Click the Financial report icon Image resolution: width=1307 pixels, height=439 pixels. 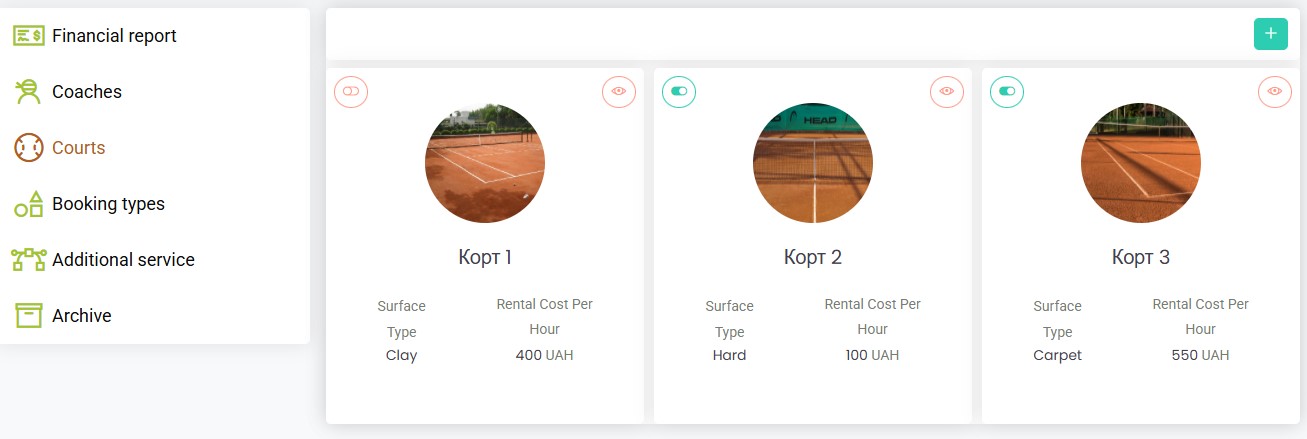pos(28,36)
